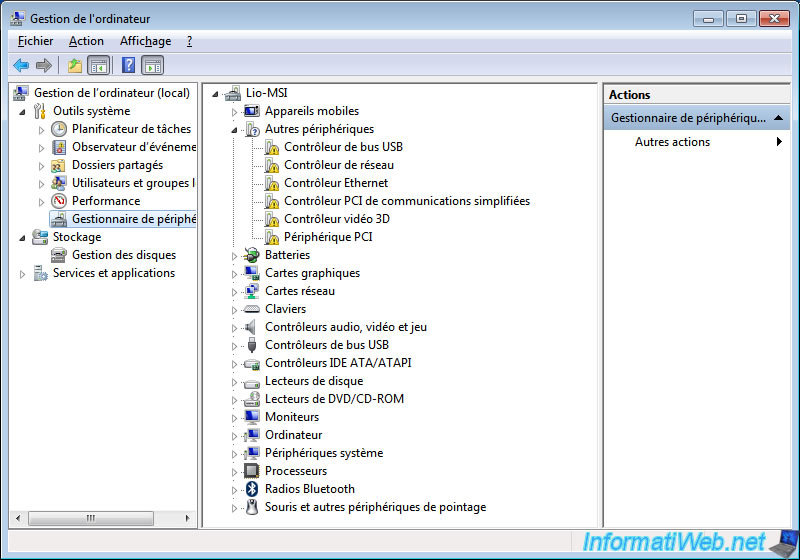Click the Radios Bluetooth icon
The height and width of the screenshot is (560, 800).
[252, 489]
